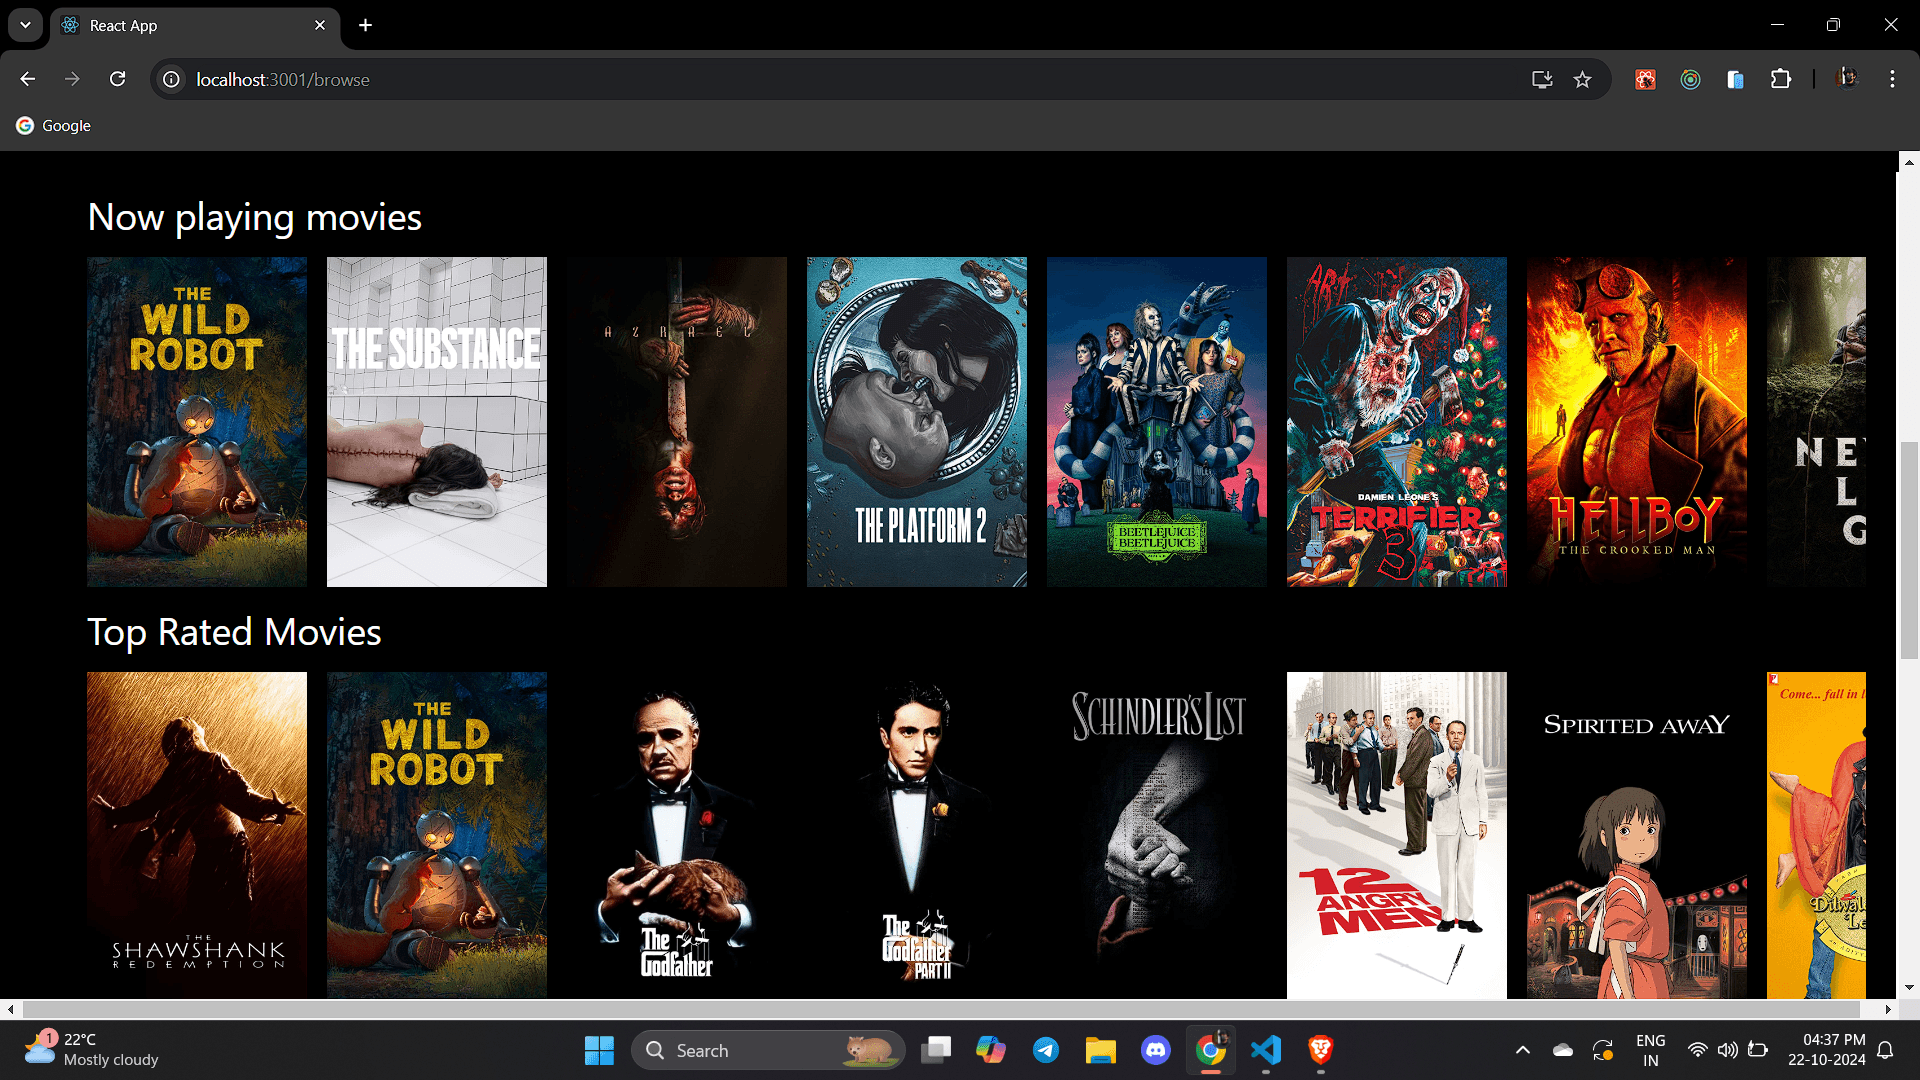Image resolution: width=1920 pixels, height=1080 pixels.
Task: Open the Beetlejuice Beetlejuice poster
Action: pyautogui.click(x=1157, y=422)
